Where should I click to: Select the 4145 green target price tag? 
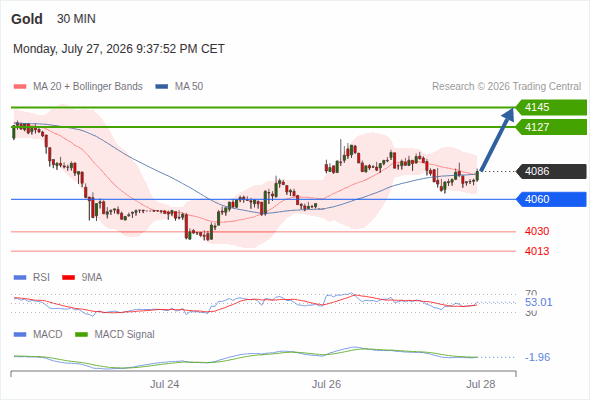(x=551, y=107)
